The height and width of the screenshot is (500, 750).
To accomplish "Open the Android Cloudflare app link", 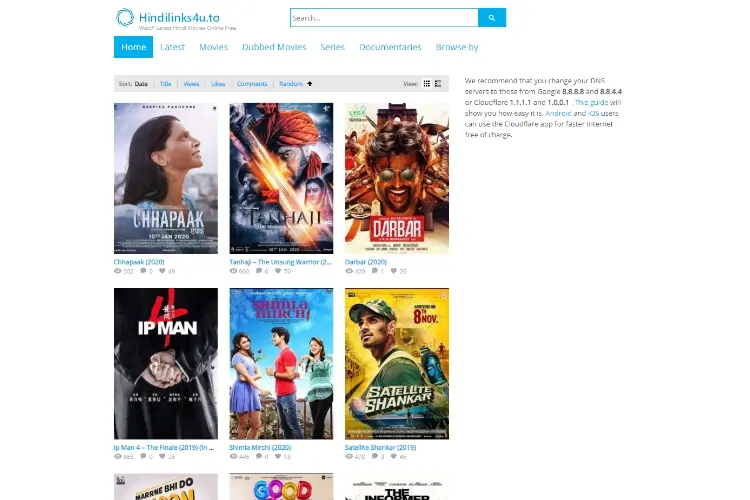I will [558, 113].
